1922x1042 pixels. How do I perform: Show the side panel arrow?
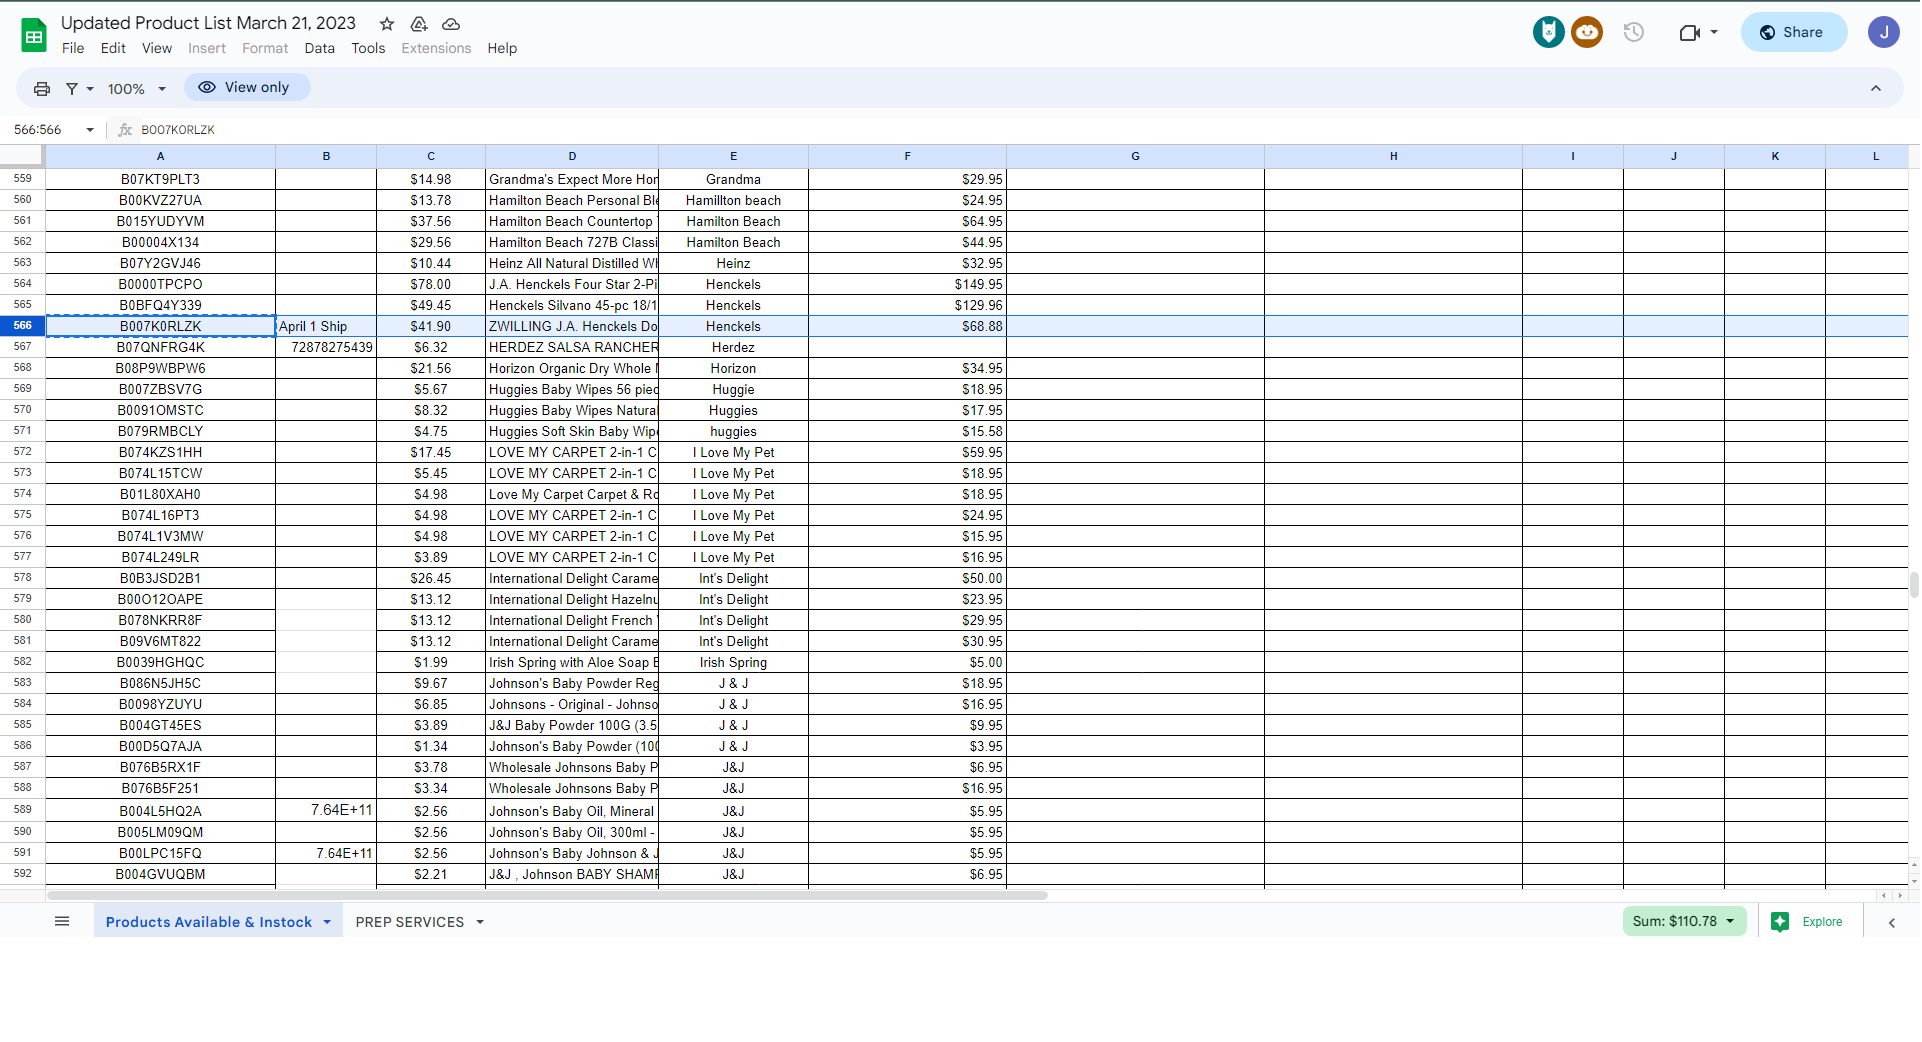click(x=1892, y=923)
